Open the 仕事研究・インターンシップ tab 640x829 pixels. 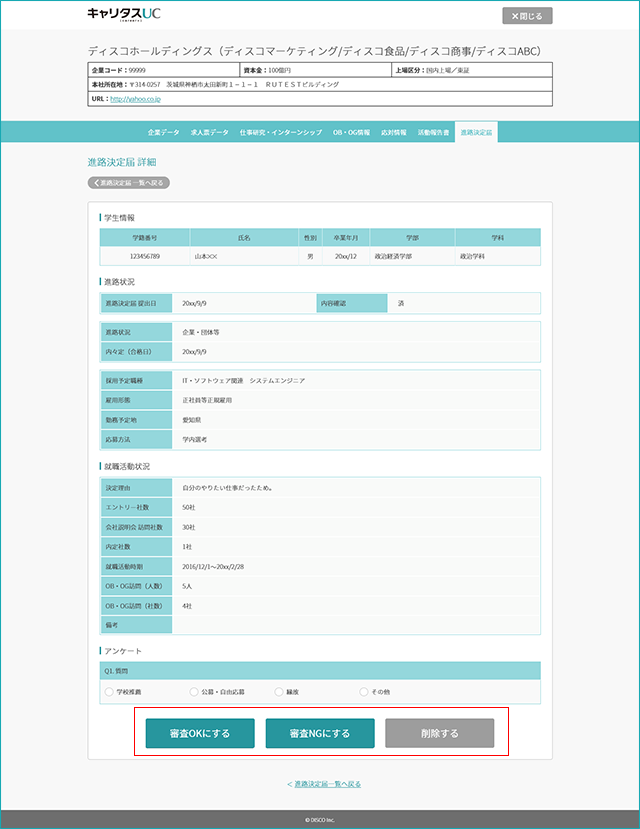(x=281, y=132)
